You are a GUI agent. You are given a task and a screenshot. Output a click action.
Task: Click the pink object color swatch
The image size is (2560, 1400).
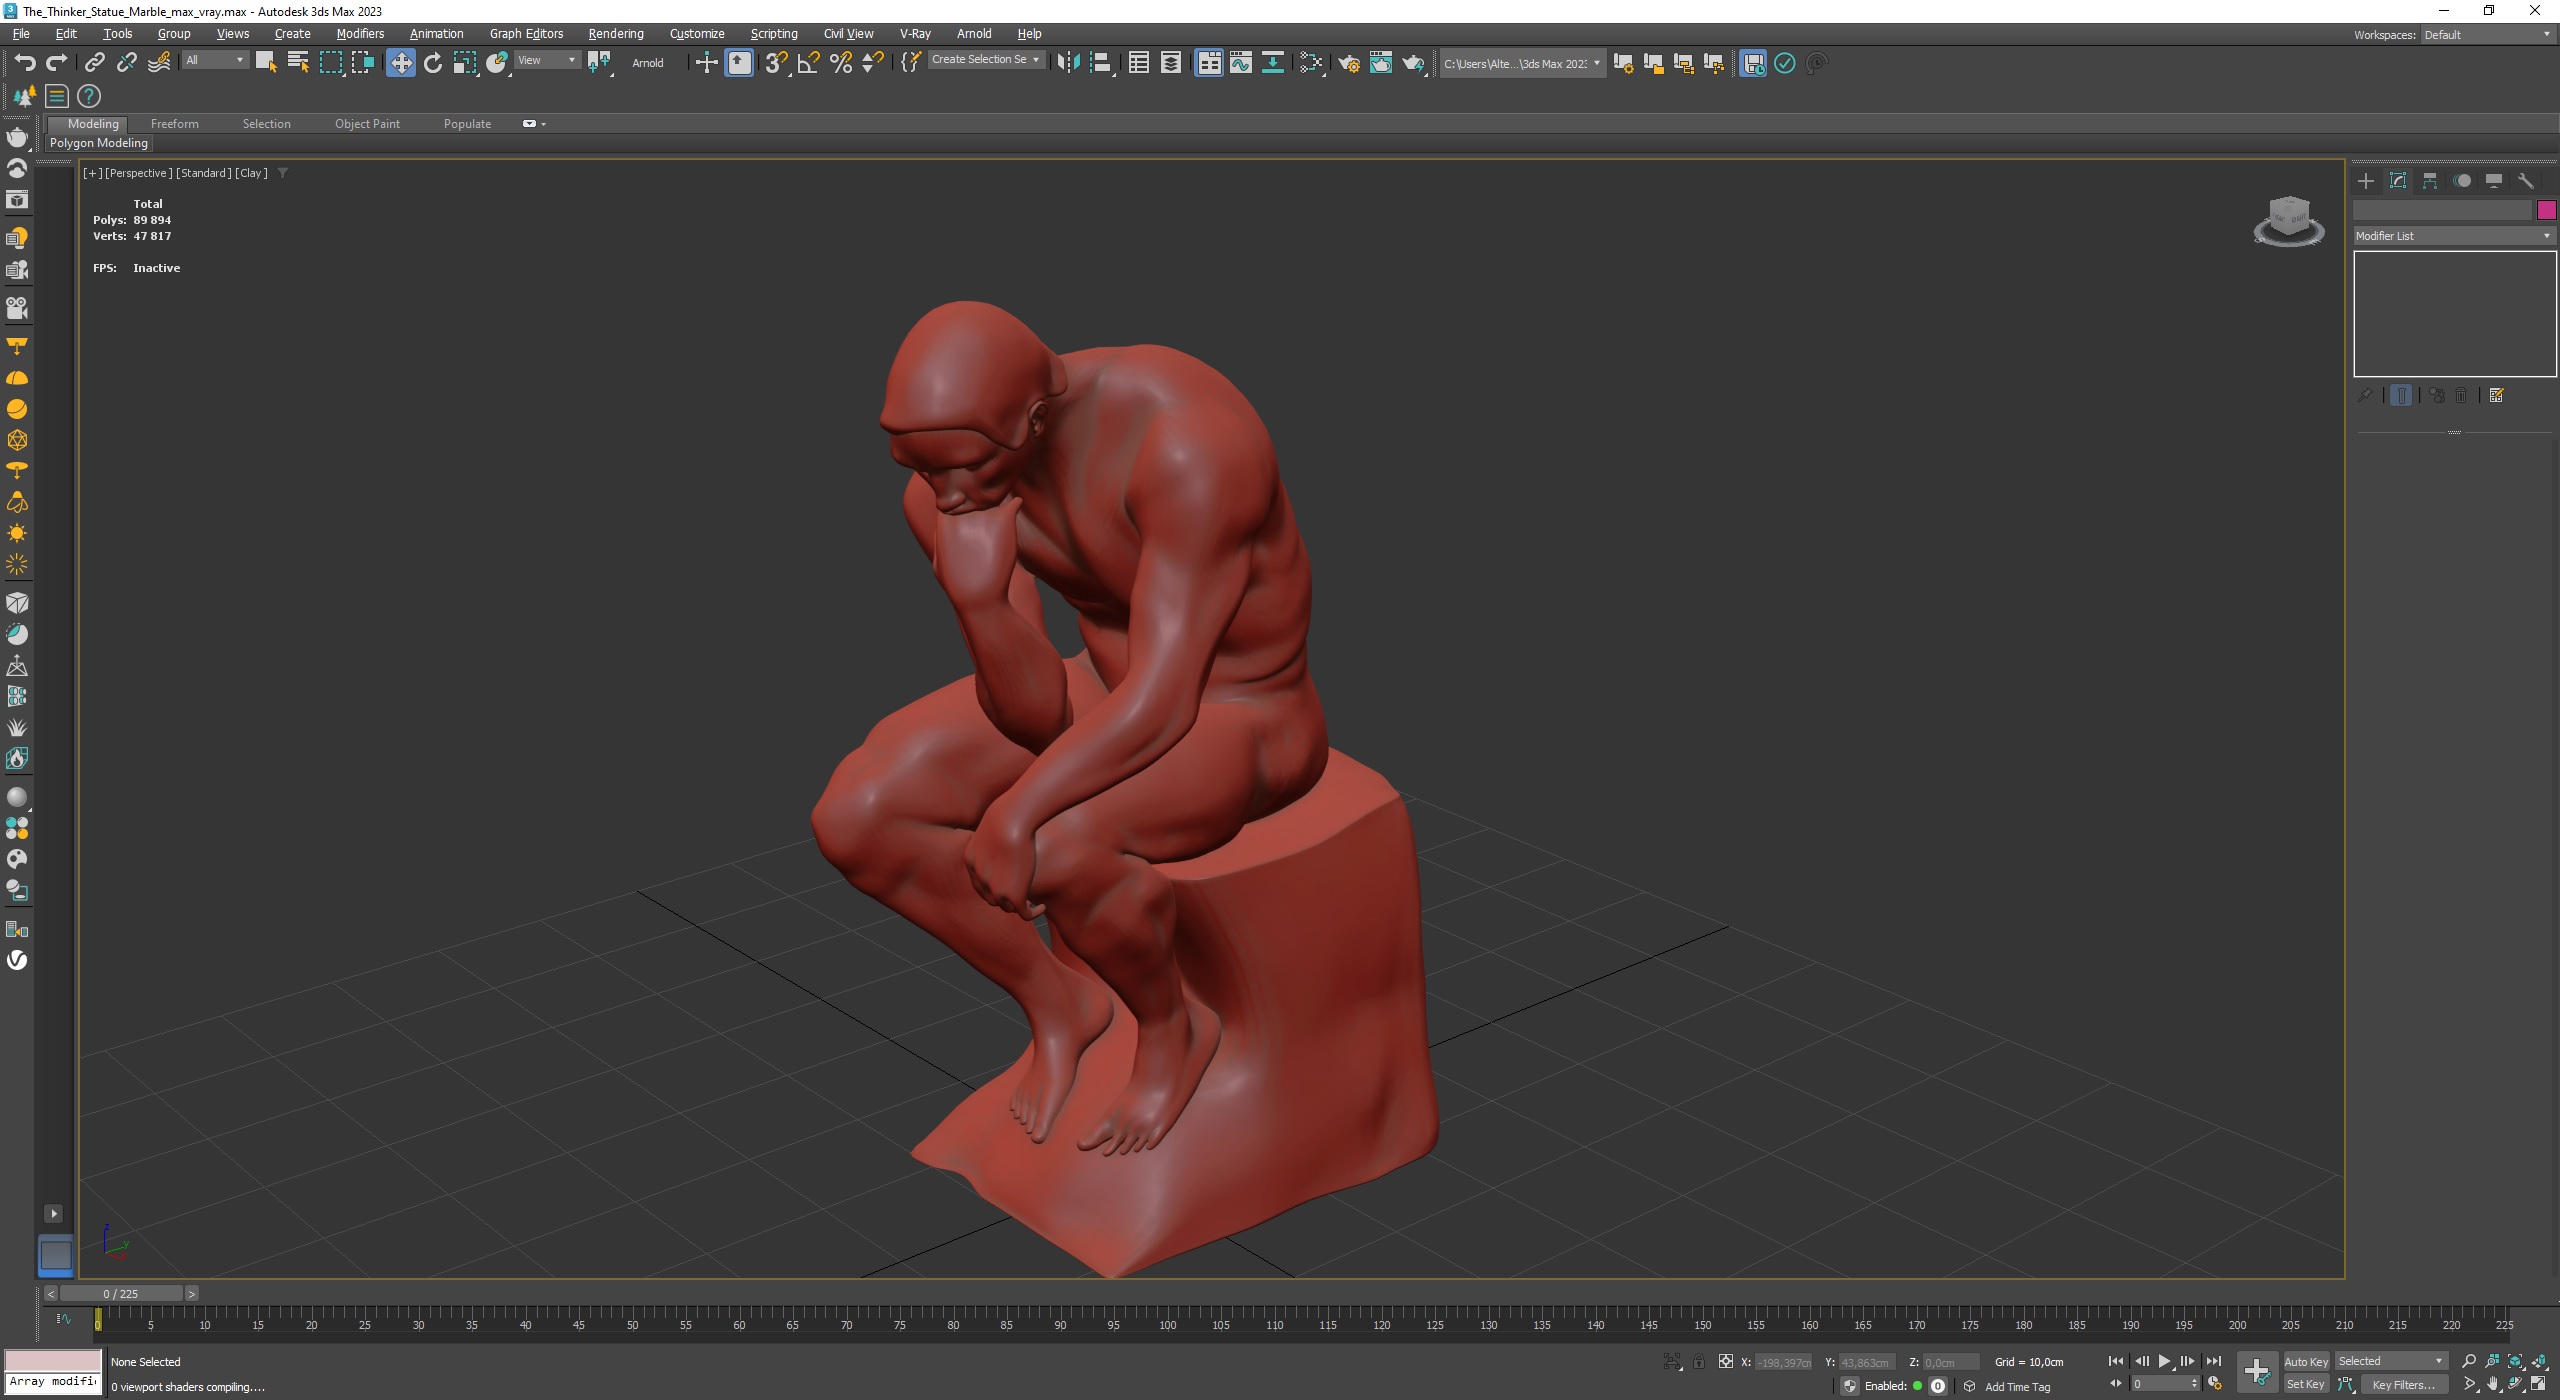click(2546, 210)
